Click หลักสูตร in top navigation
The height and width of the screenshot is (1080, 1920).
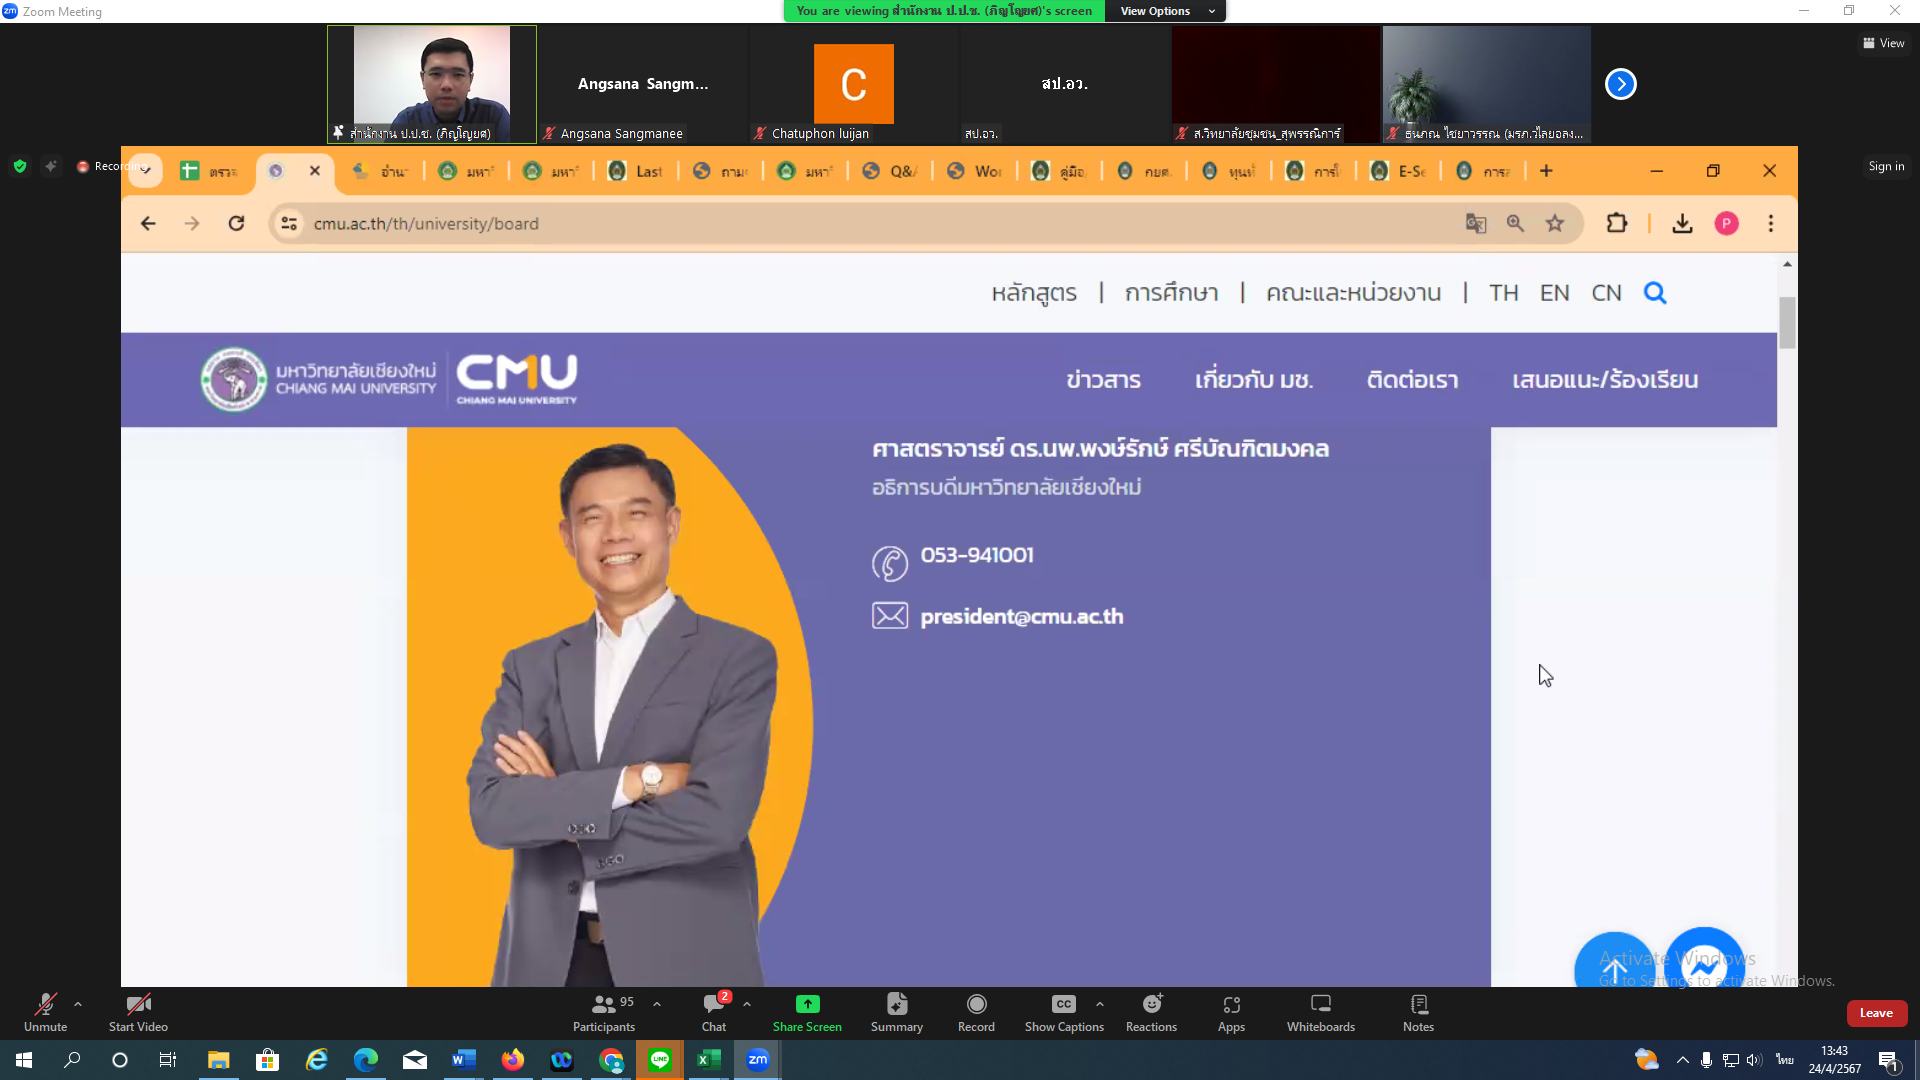tap(1034, 293)
